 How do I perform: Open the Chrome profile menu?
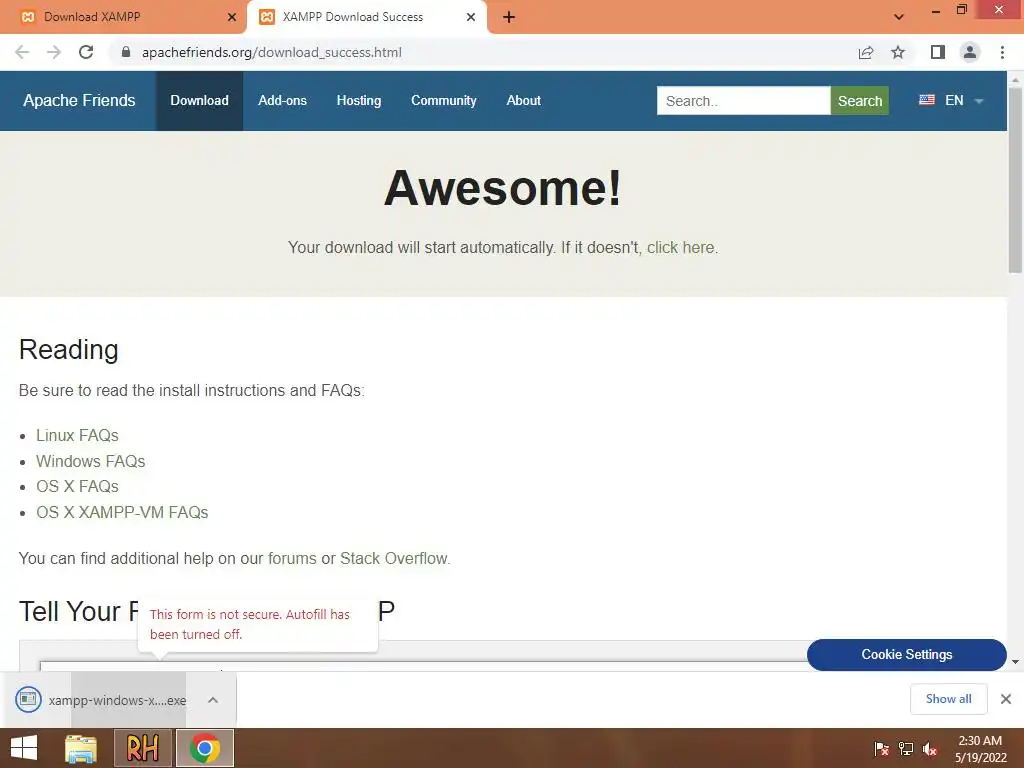click(x=970, y=52)
